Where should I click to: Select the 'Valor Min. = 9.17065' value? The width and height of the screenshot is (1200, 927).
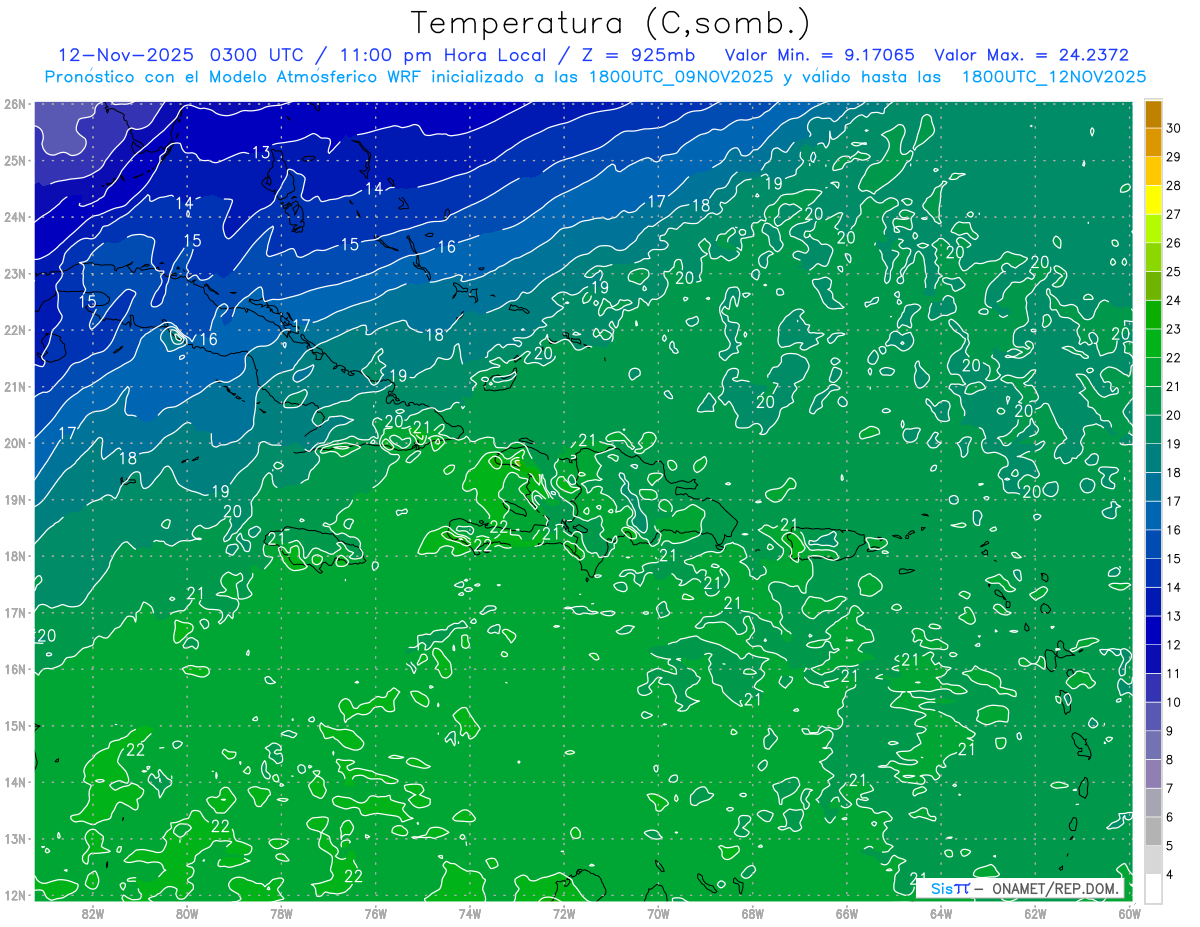[818, 55]
